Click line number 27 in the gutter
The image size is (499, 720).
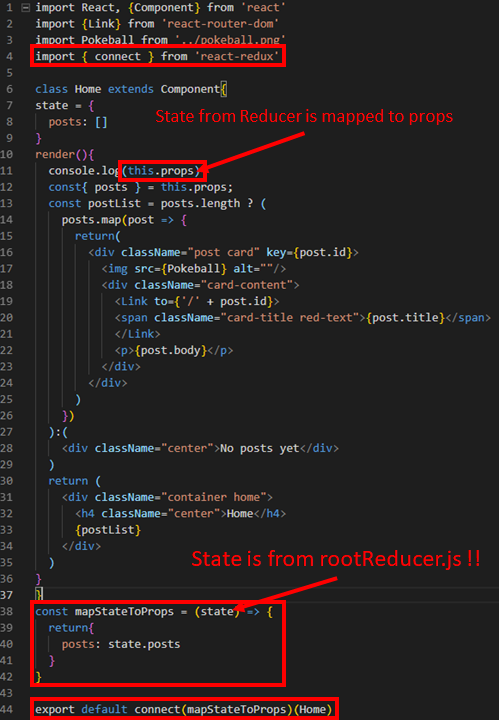point(6,432)
